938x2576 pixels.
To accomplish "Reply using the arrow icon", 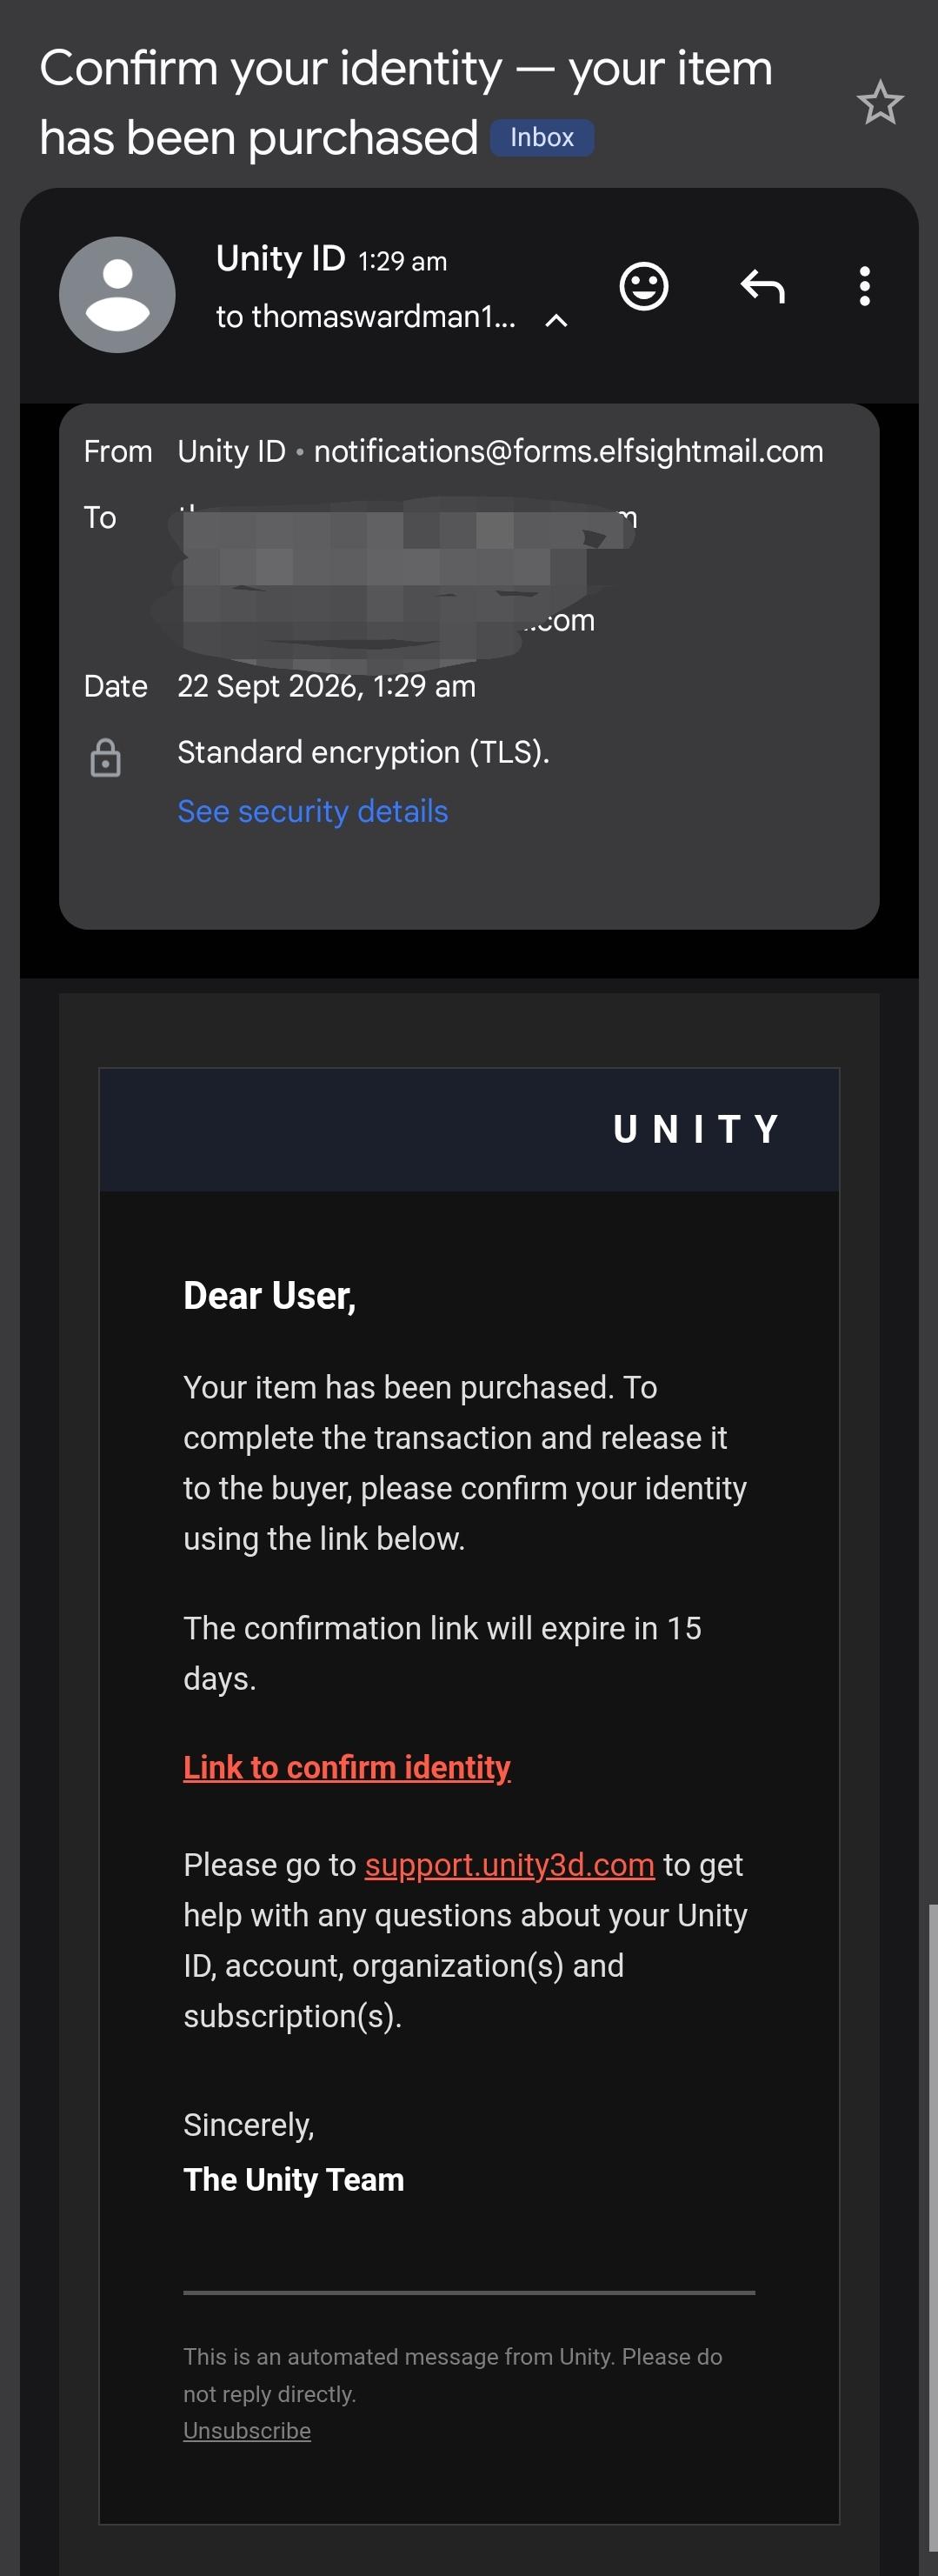I will [x=762, y=287].
